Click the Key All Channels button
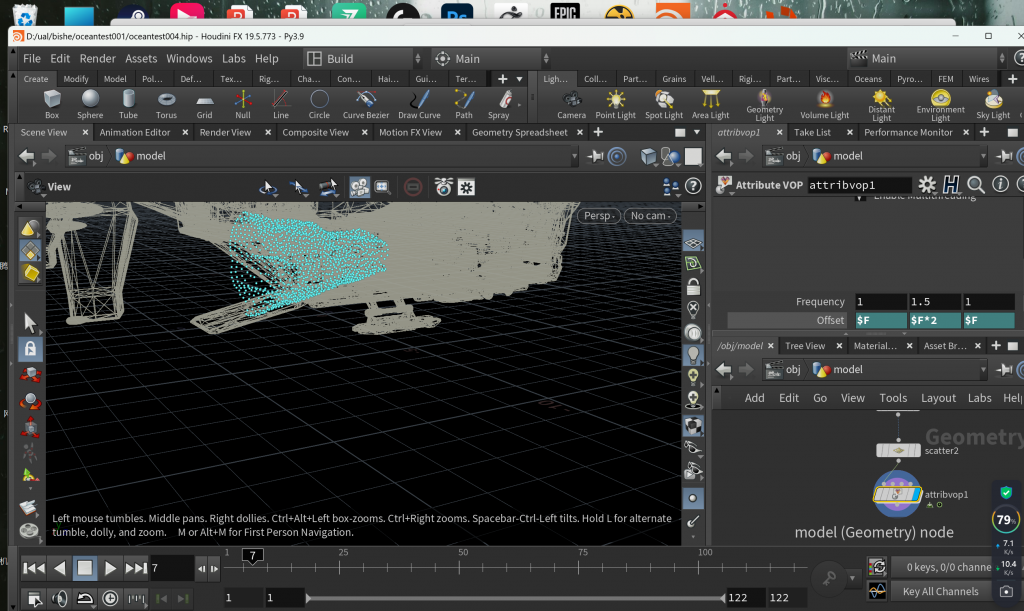Image resolution: width=1024 pixels, height=611 pixels. [940, 591]
